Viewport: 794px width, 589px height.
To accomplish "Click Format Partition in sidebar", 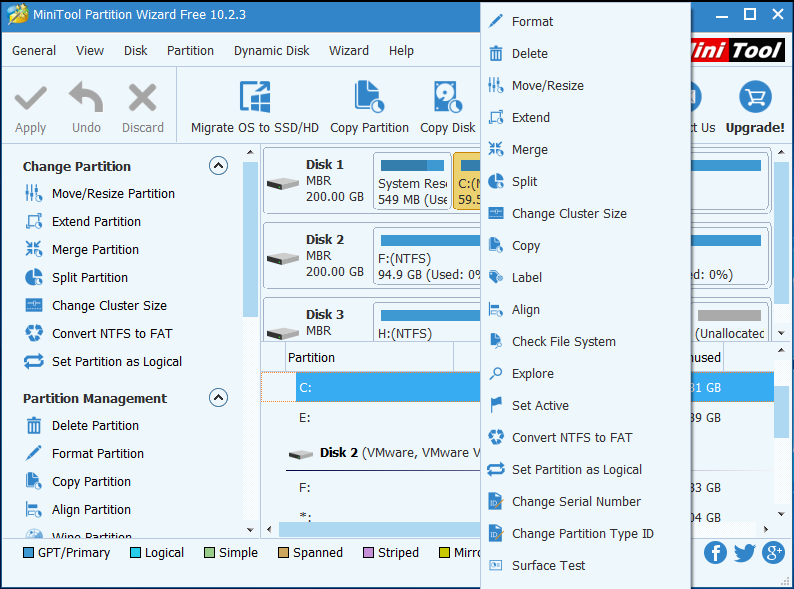I will pos(84,453).
